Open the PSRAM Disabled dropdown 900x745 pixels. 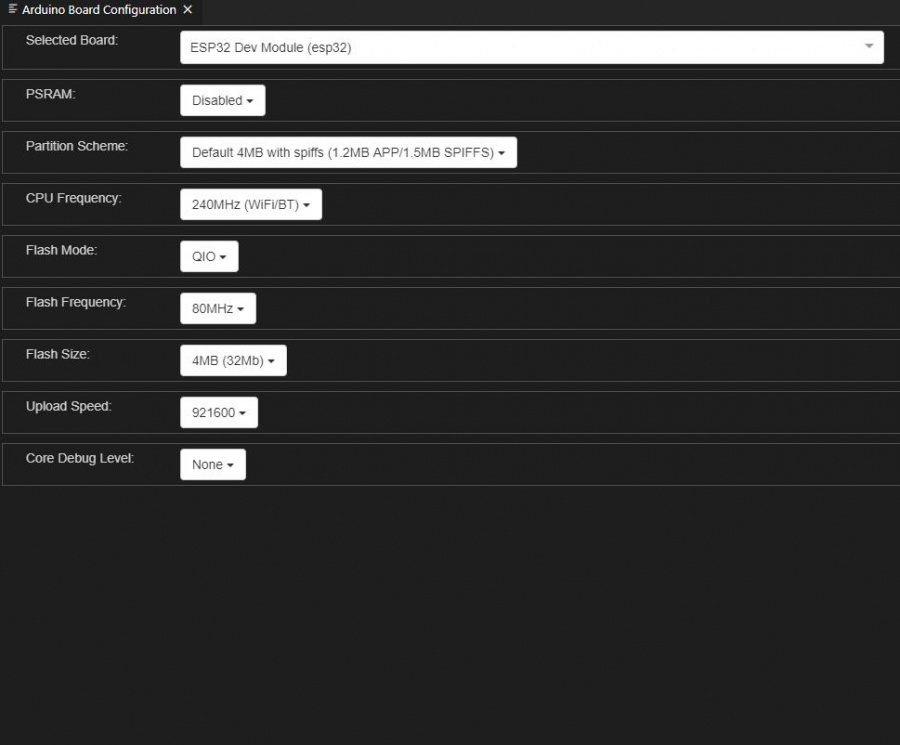(x=222, y=100)
